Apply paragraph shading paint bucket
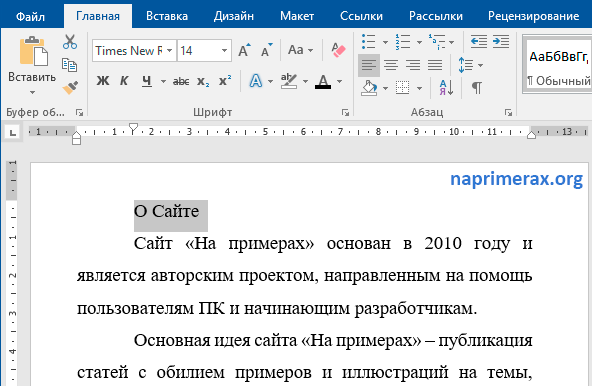 coord(369,88)
